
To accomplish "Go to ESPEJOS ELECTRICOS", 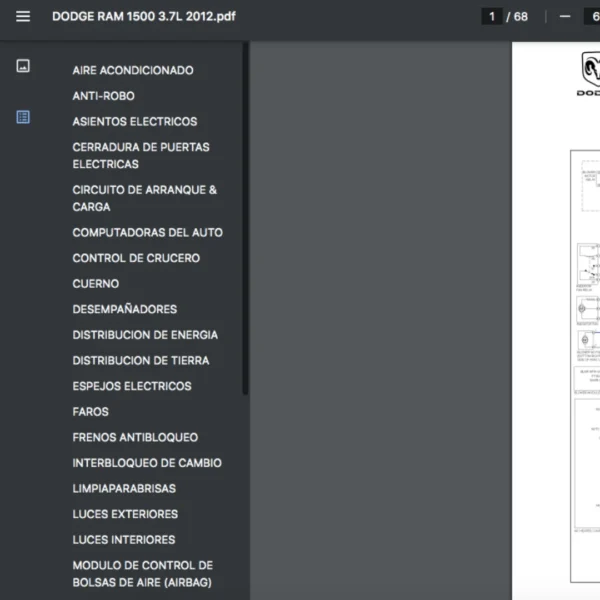I will [x=132, y=386].
